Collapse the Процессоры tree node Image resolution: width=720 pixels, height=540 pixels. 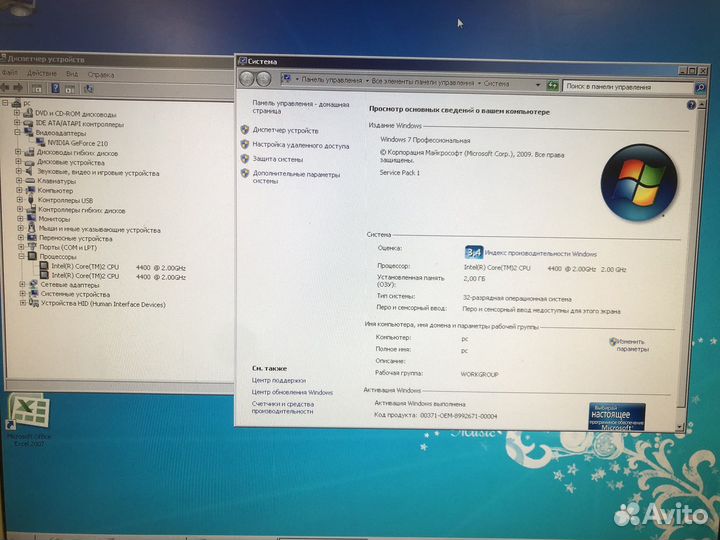pyautogui.click(x=19, y=256)
